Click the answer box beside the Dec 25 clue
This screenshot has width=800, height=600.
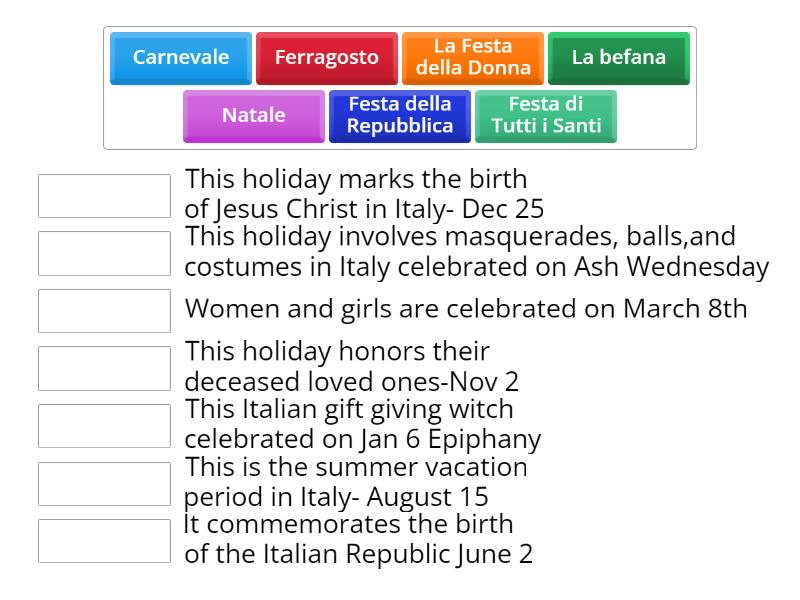coord(104,196)
